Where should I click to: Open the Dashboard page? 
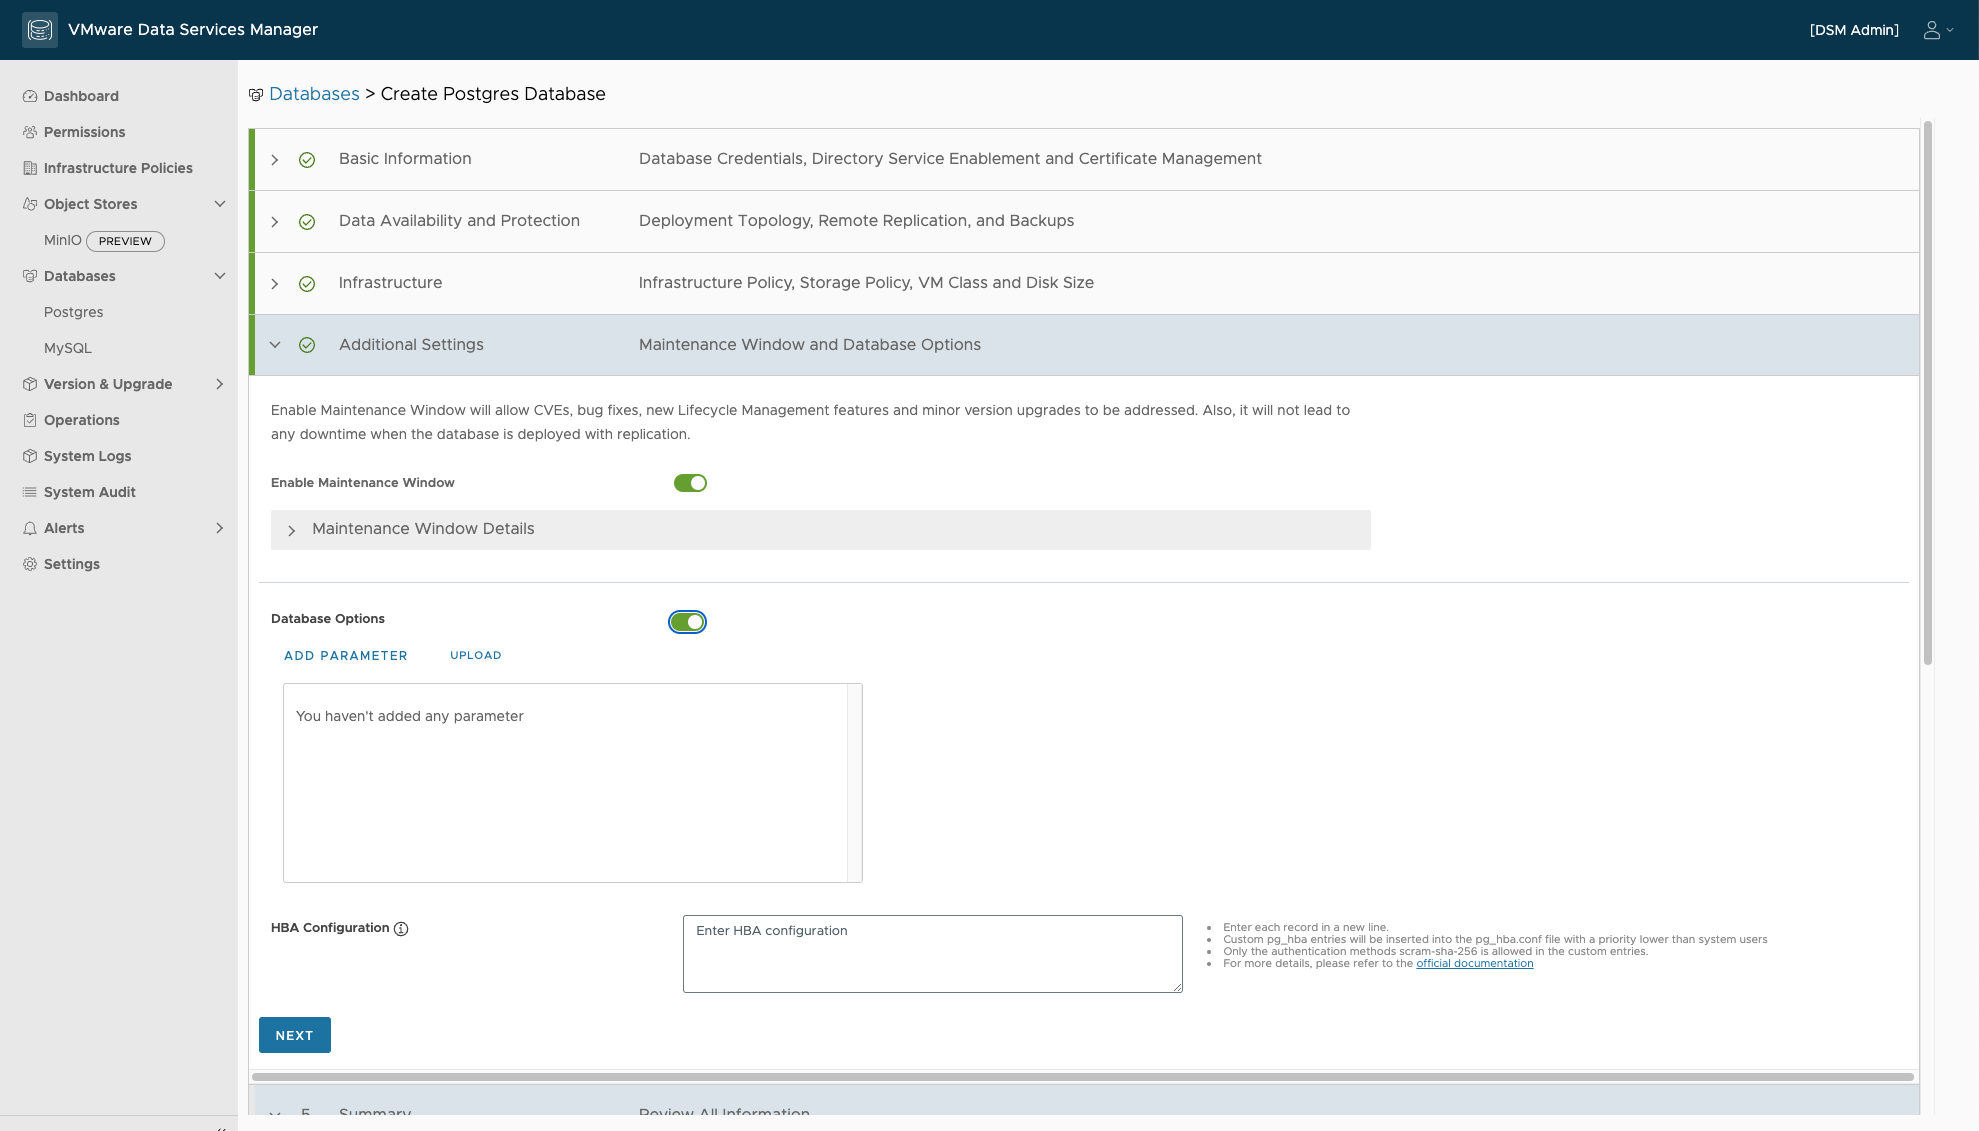(81, 96)
